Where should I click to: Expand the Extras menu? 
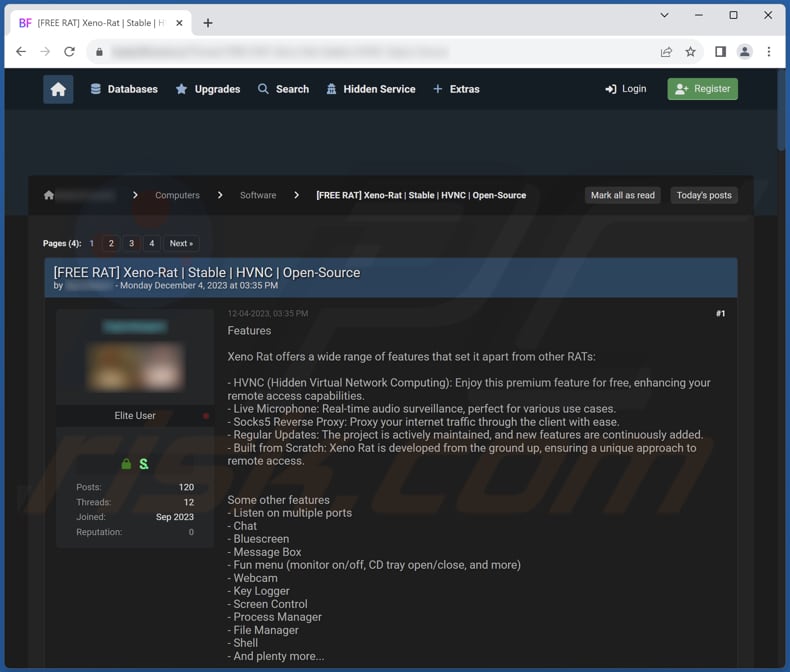tap(456, 89)
